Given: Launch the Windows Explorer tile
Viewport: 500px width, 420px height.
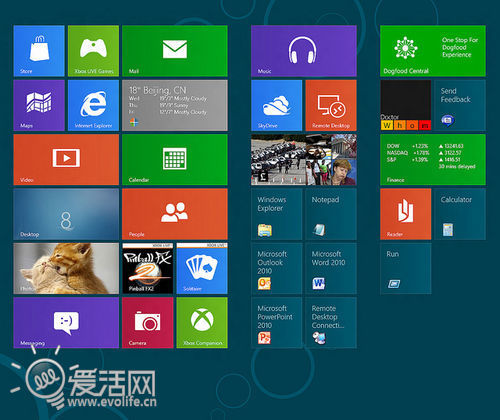Looking at the screenshot, I should pos(277,214).
